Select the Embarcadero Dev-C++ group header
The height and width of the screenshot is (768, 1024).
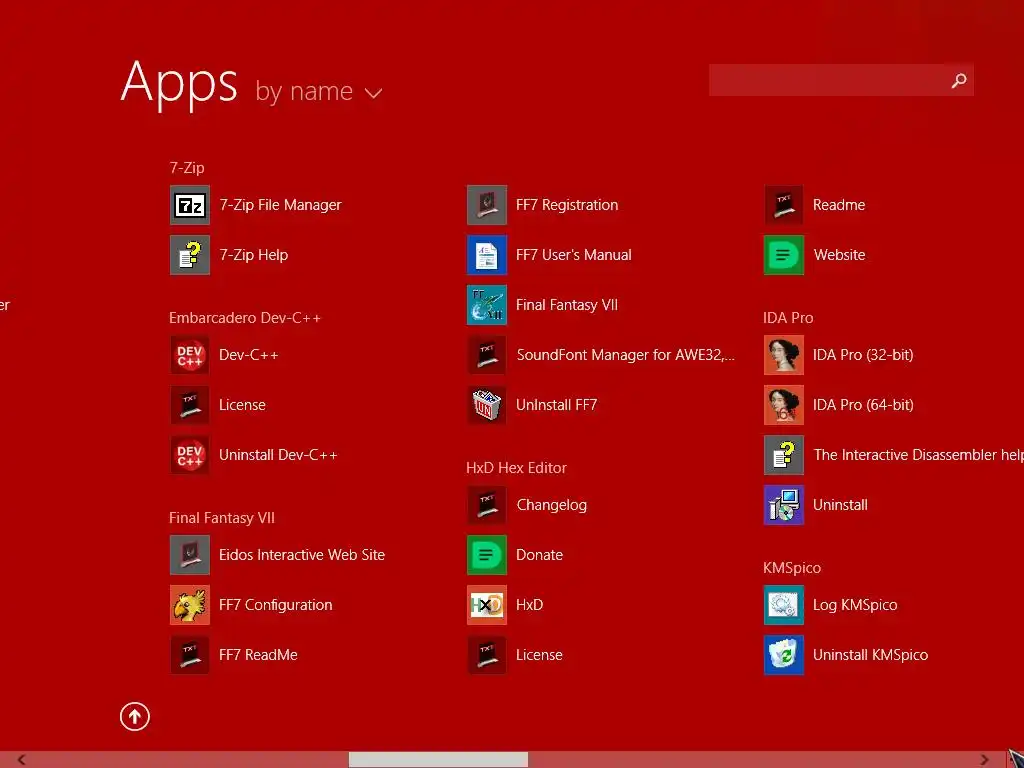[x=245, y=318]
